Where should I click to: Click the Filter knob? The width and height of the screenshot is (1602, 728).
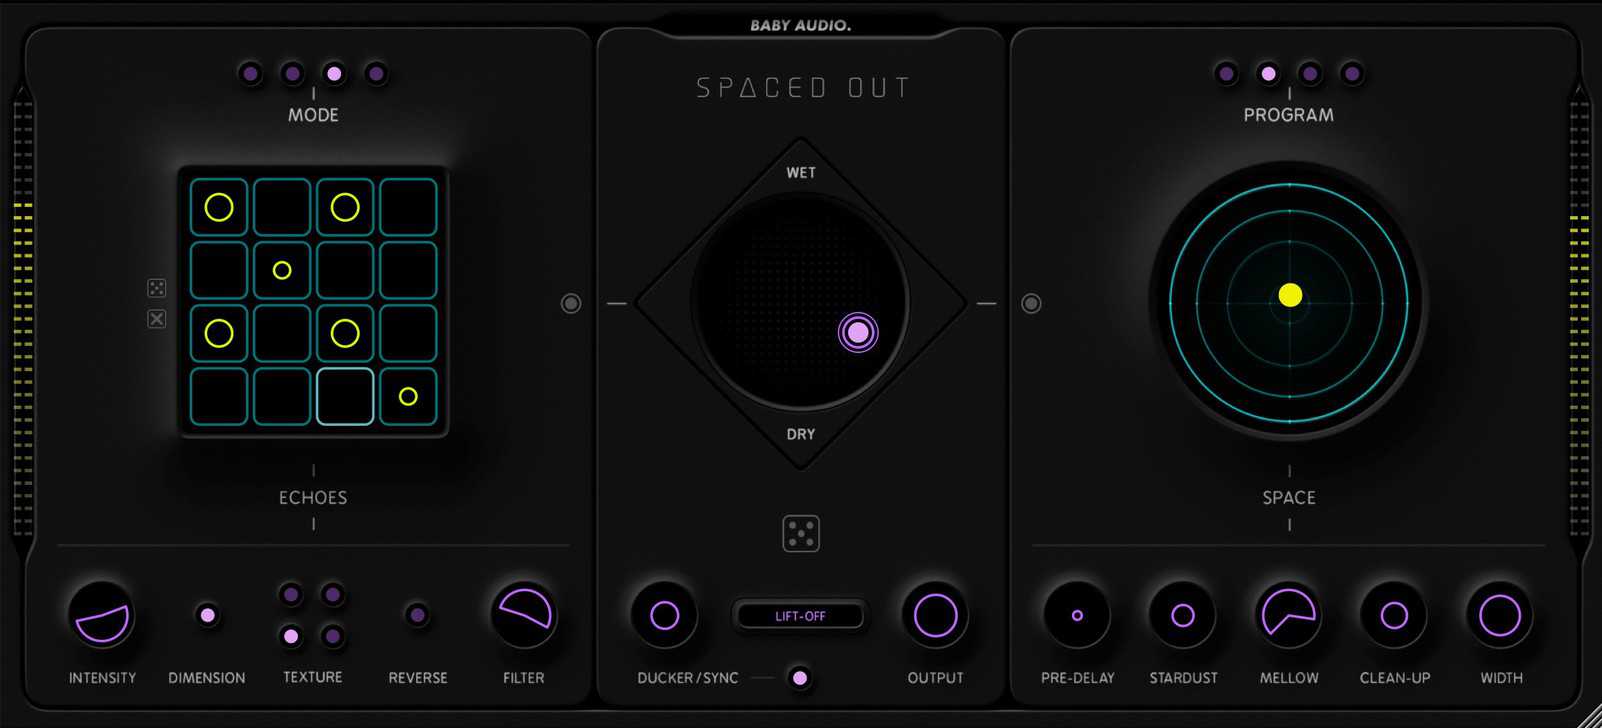point(524,615)
